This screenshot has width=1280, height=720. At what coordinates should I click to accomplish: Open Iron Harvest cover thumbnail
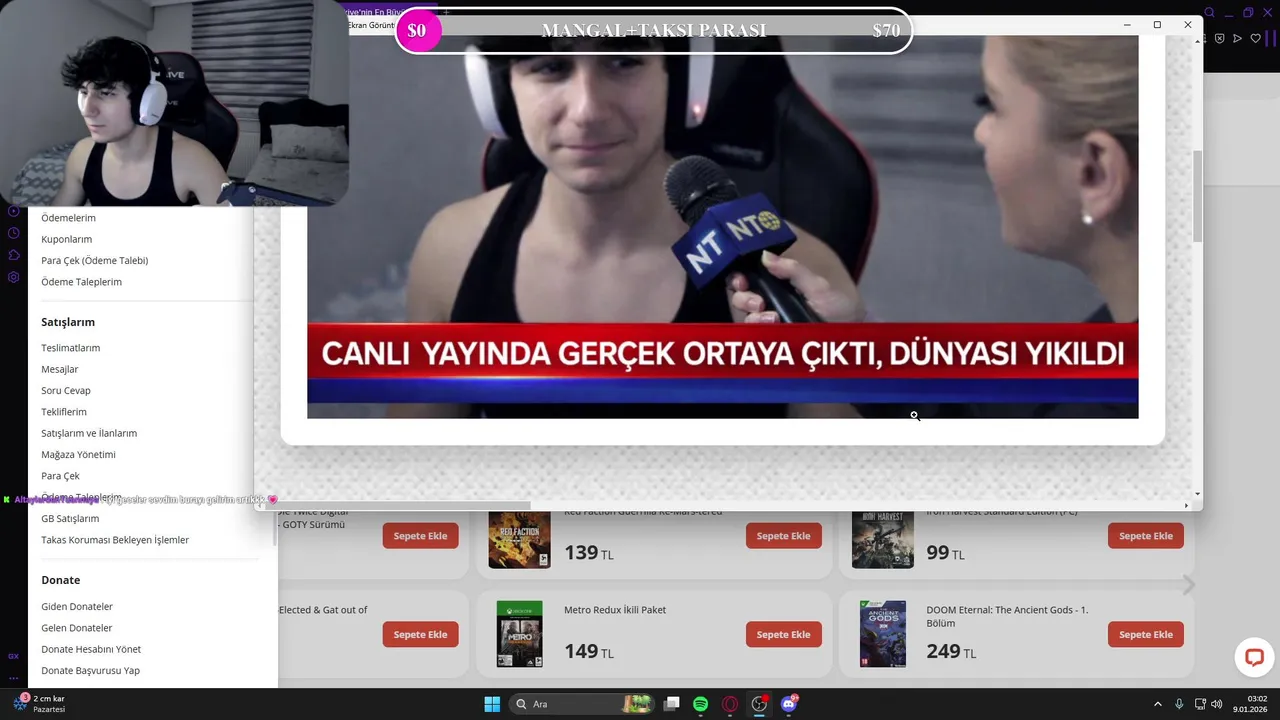(x=883, y=539)
